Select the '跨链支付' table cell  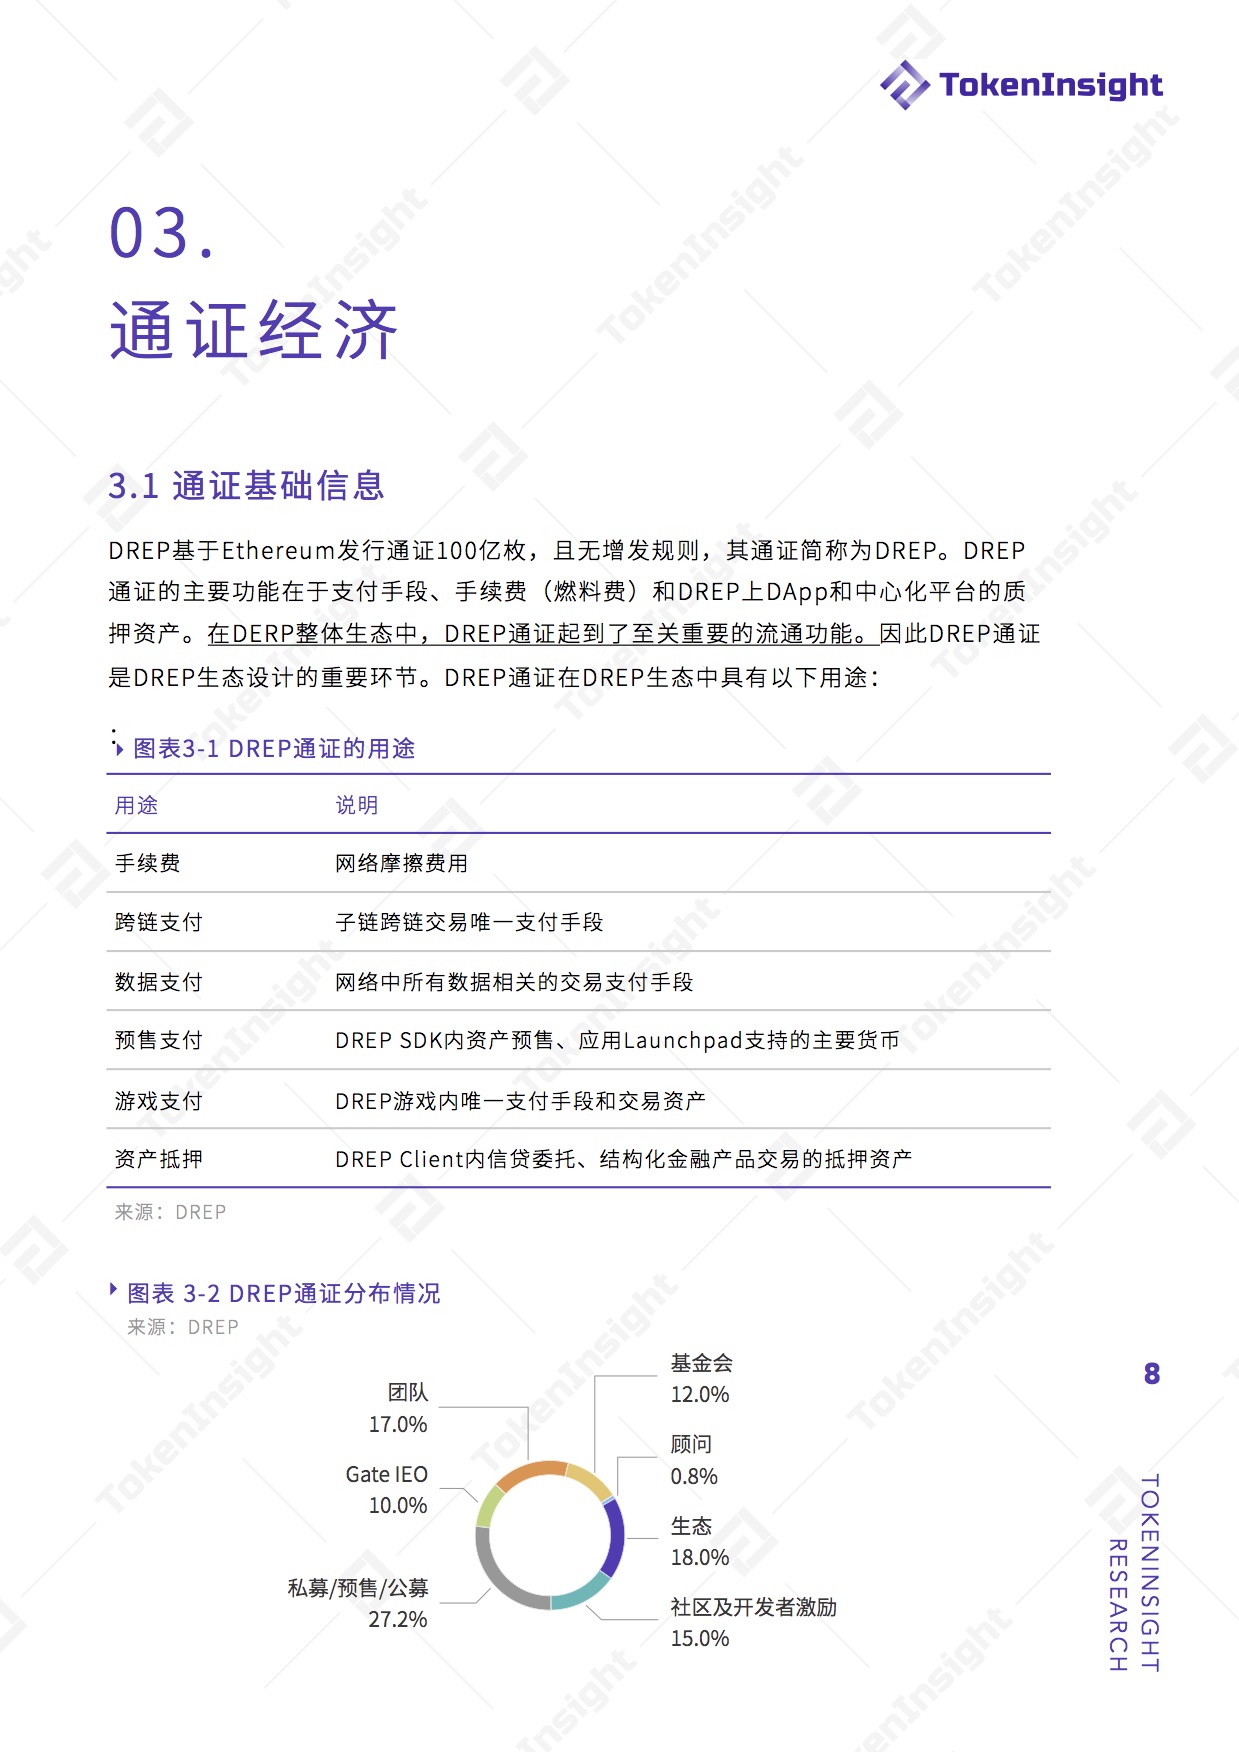[x=158, y=922]
